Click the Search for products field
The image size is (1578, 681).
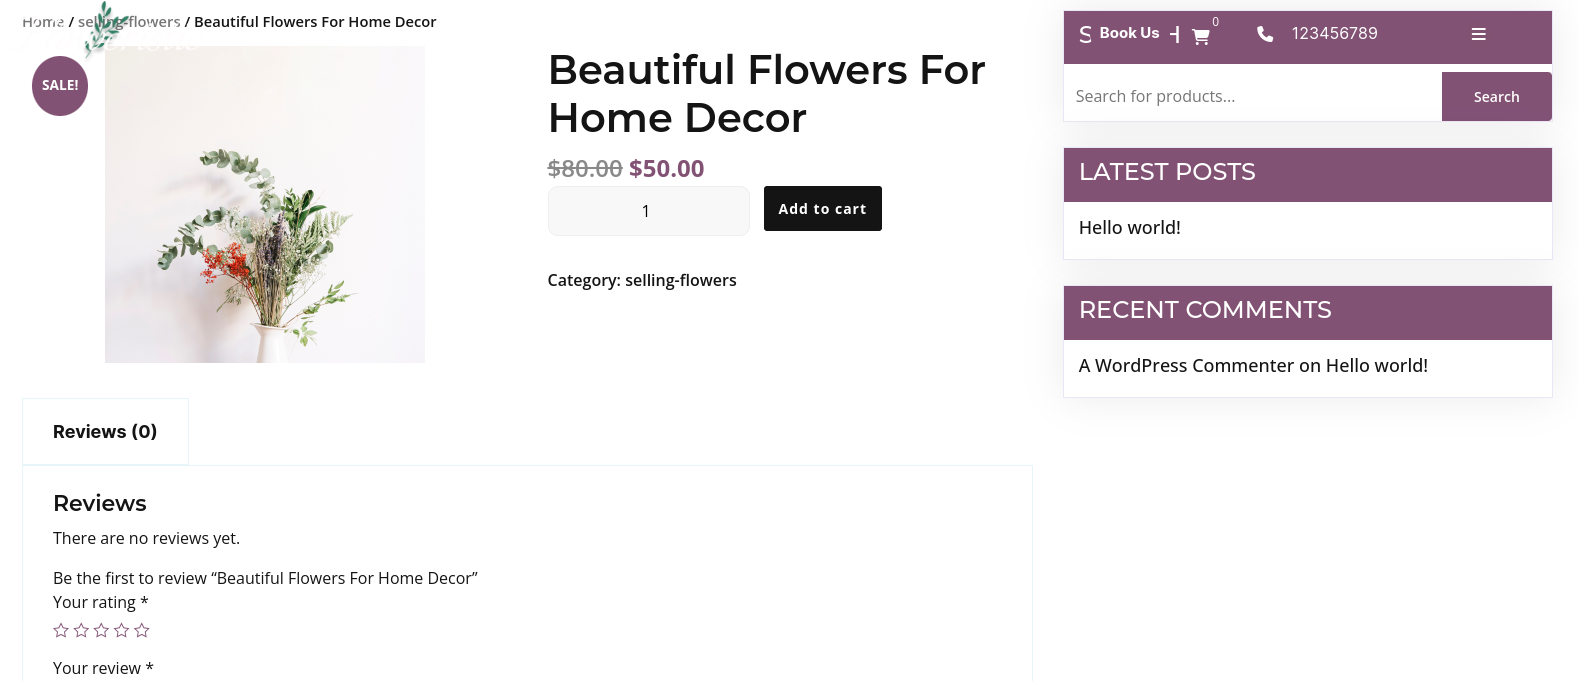(x=1252, y=97)
